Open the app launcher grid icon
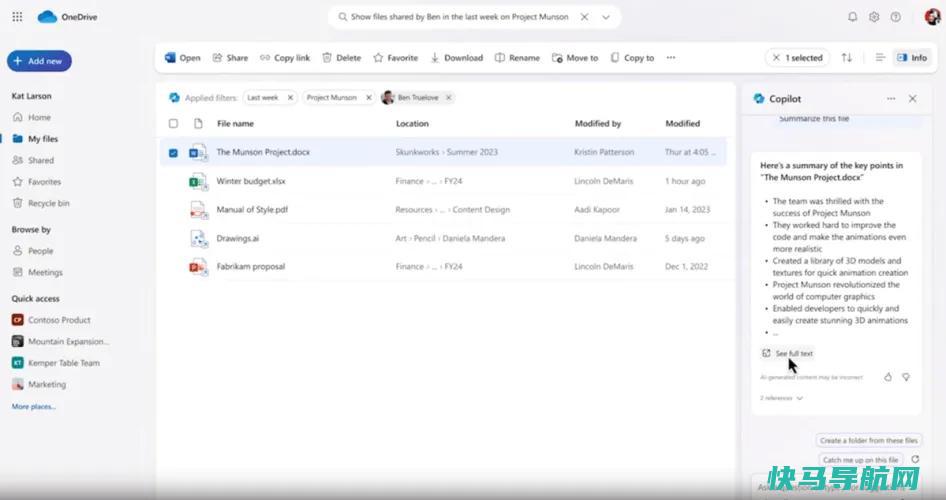The height and width of the screenshot is (500, 946). click(17, 17)
